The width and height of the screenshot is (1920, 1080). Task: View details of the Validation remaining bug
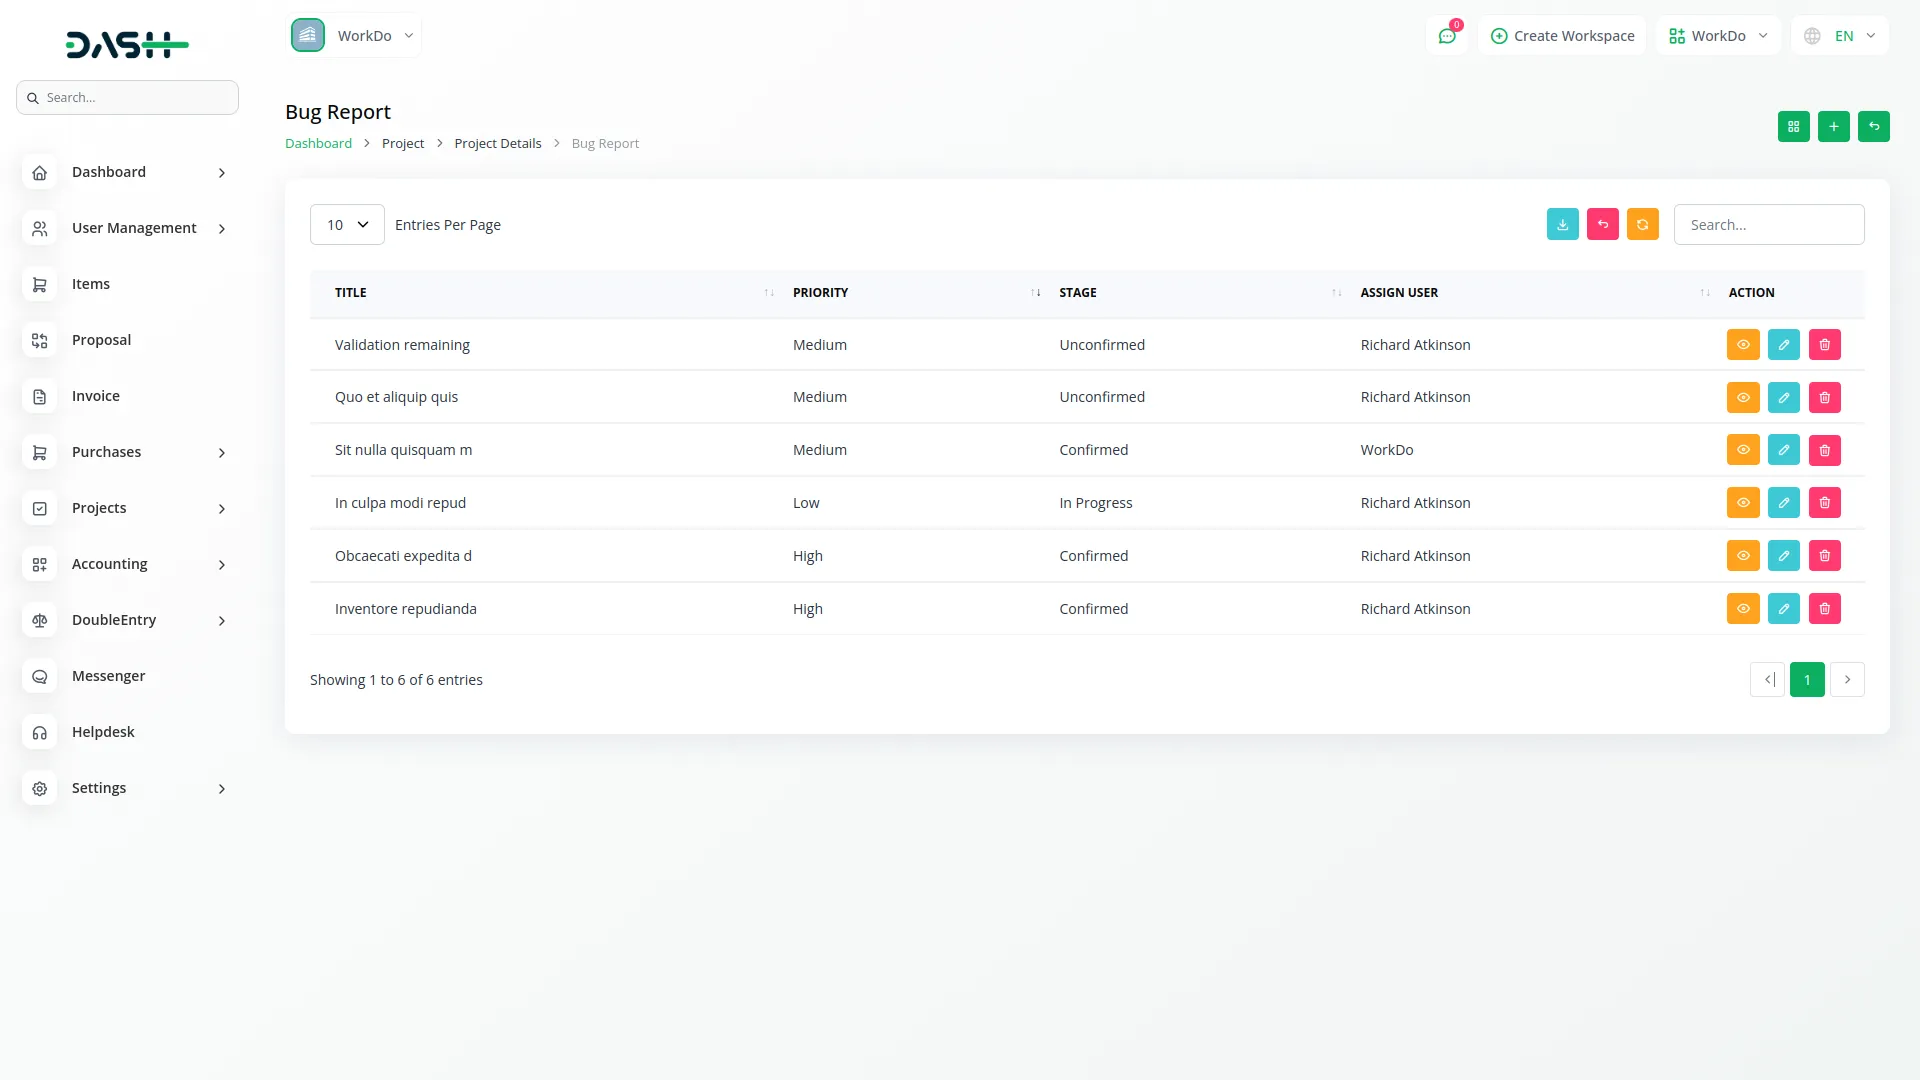[x=1743, y=344]
